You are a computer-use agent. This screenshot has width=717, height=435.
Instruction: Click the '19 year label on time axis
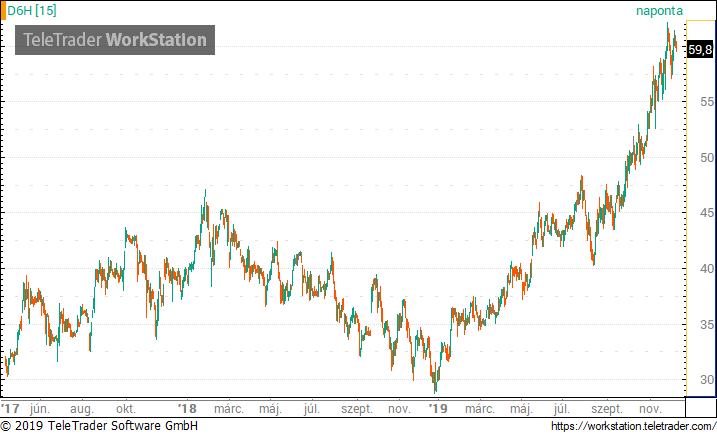click(x=438, y=408)
